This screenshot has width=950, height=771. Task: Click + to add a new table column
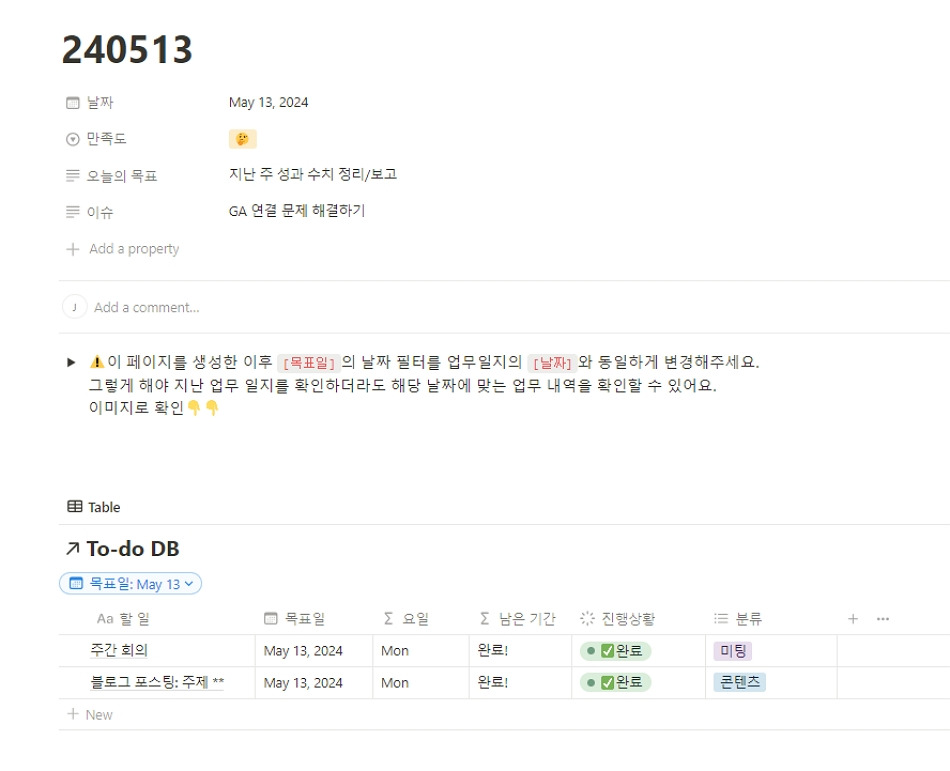click(x=852, y=618)
